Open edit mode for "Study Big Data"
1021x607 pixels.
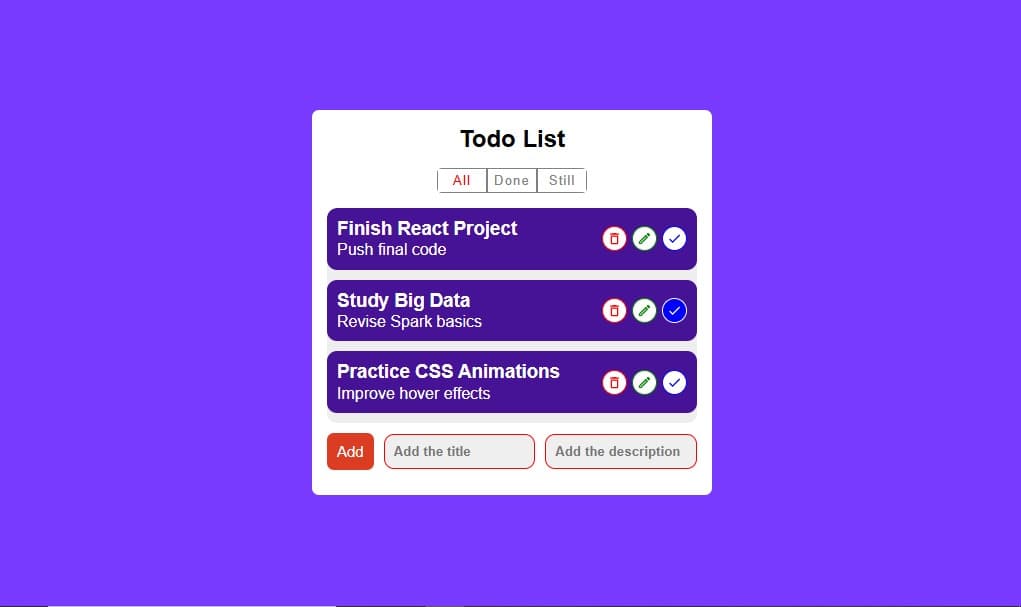[x=644, y=310]
